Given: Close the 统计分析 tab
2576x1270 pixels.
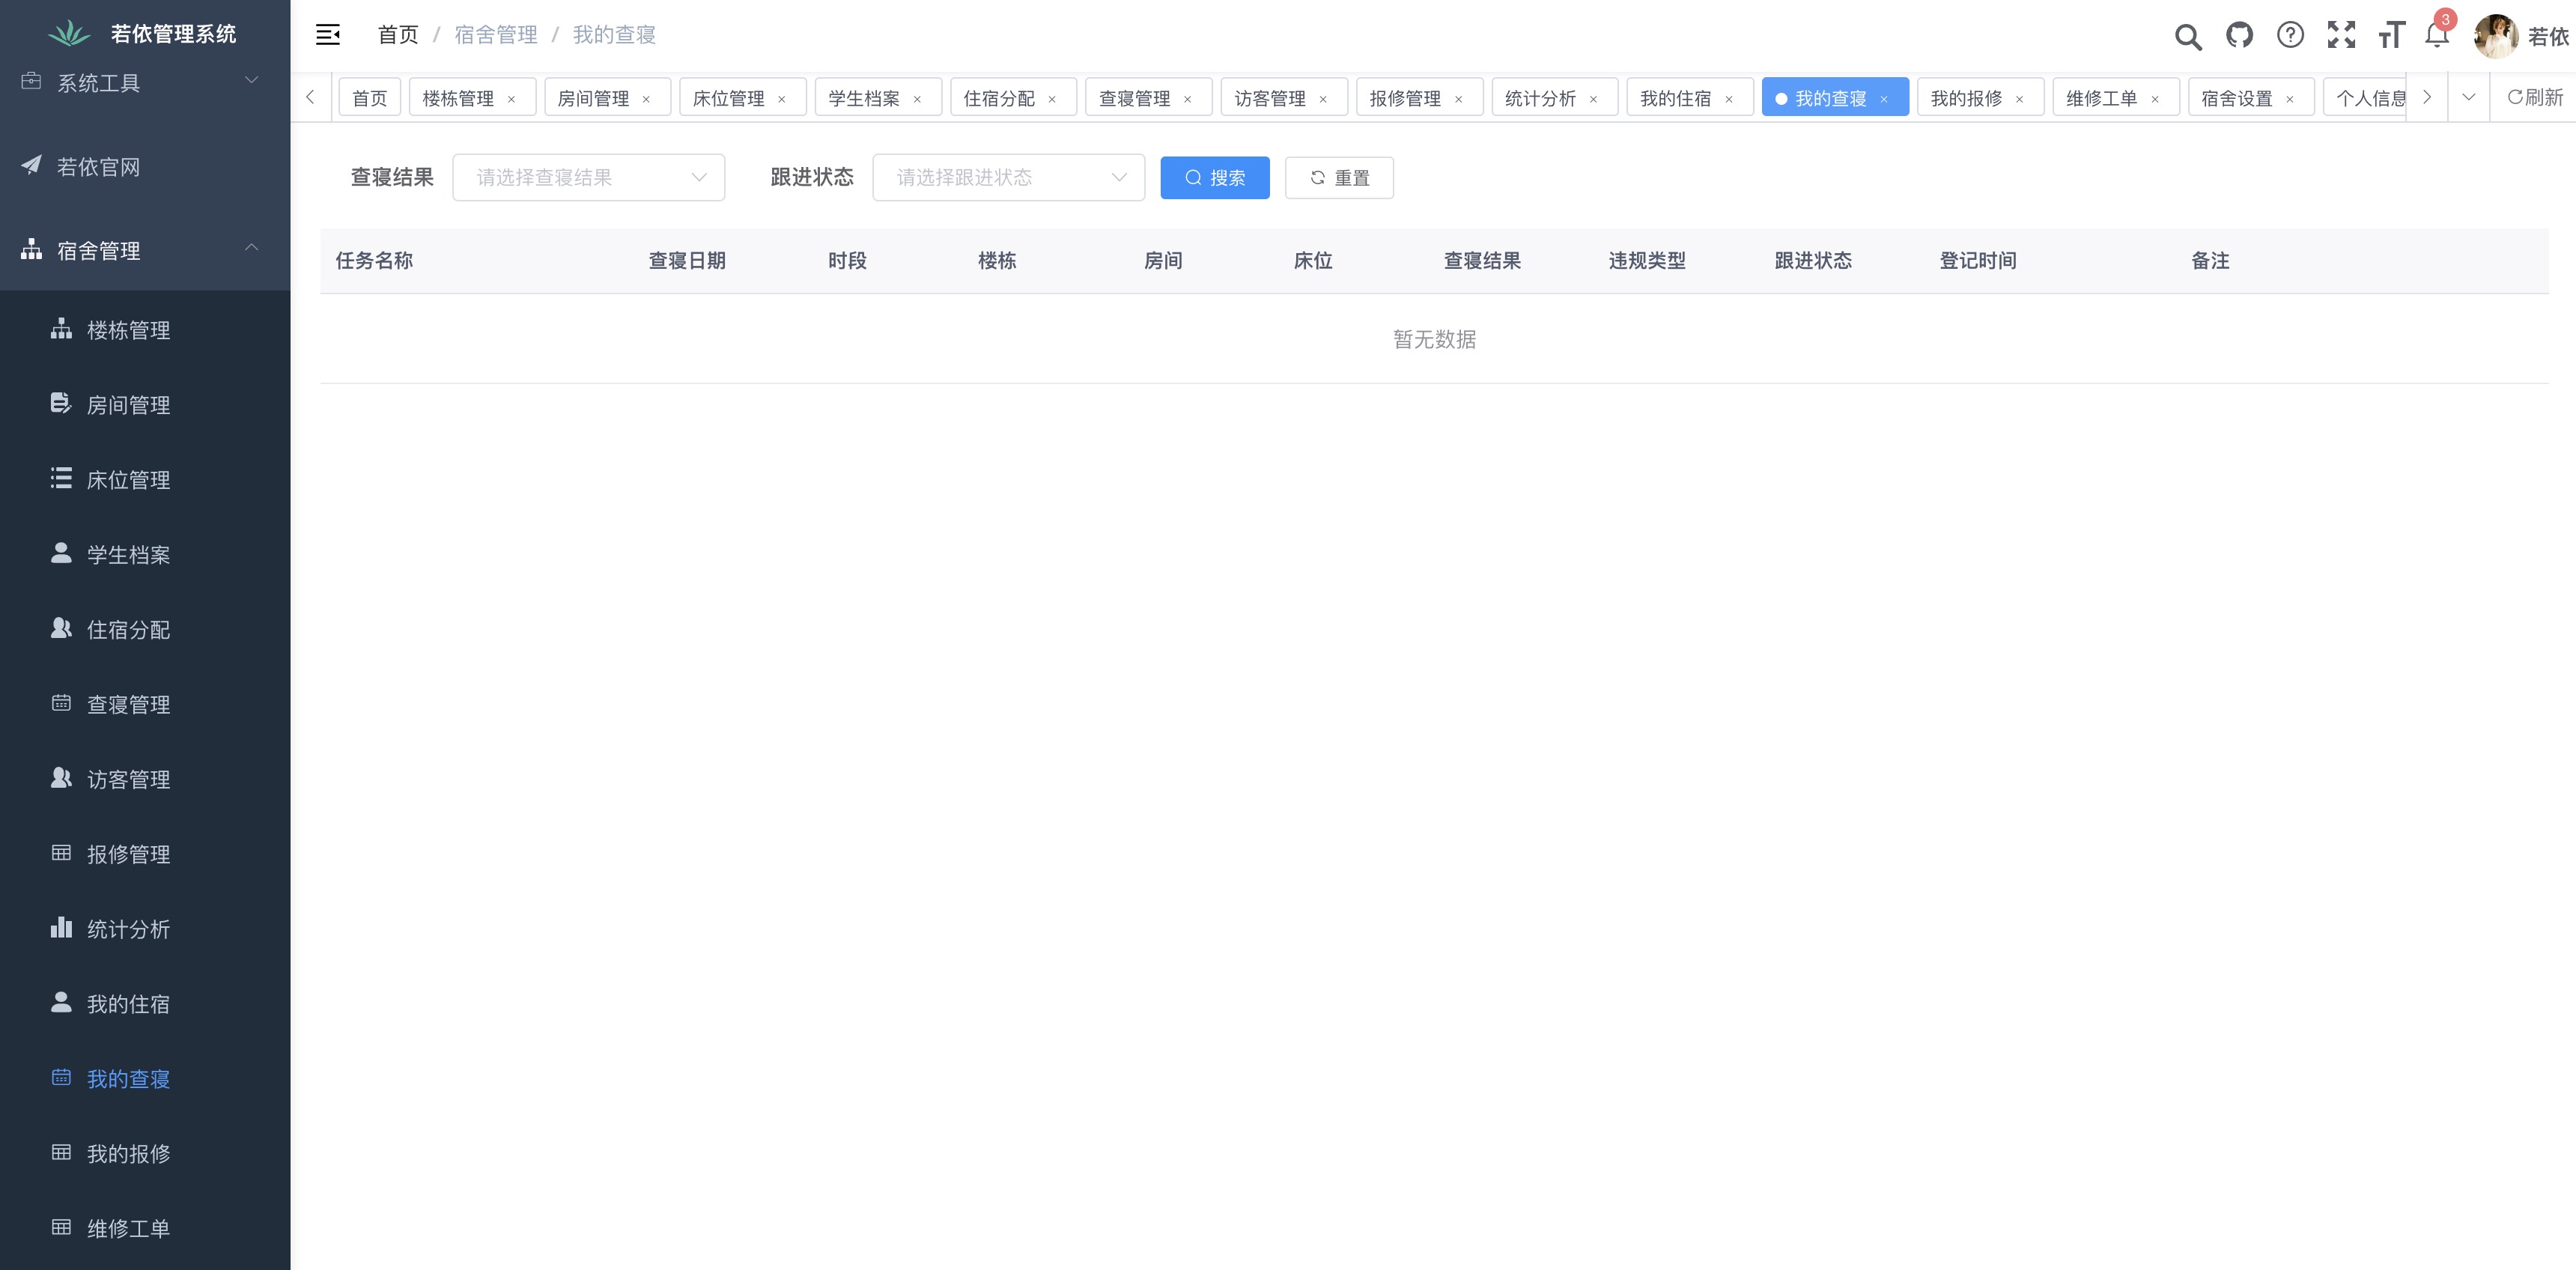Looking at the screenshot, I should coord(1594,99).
